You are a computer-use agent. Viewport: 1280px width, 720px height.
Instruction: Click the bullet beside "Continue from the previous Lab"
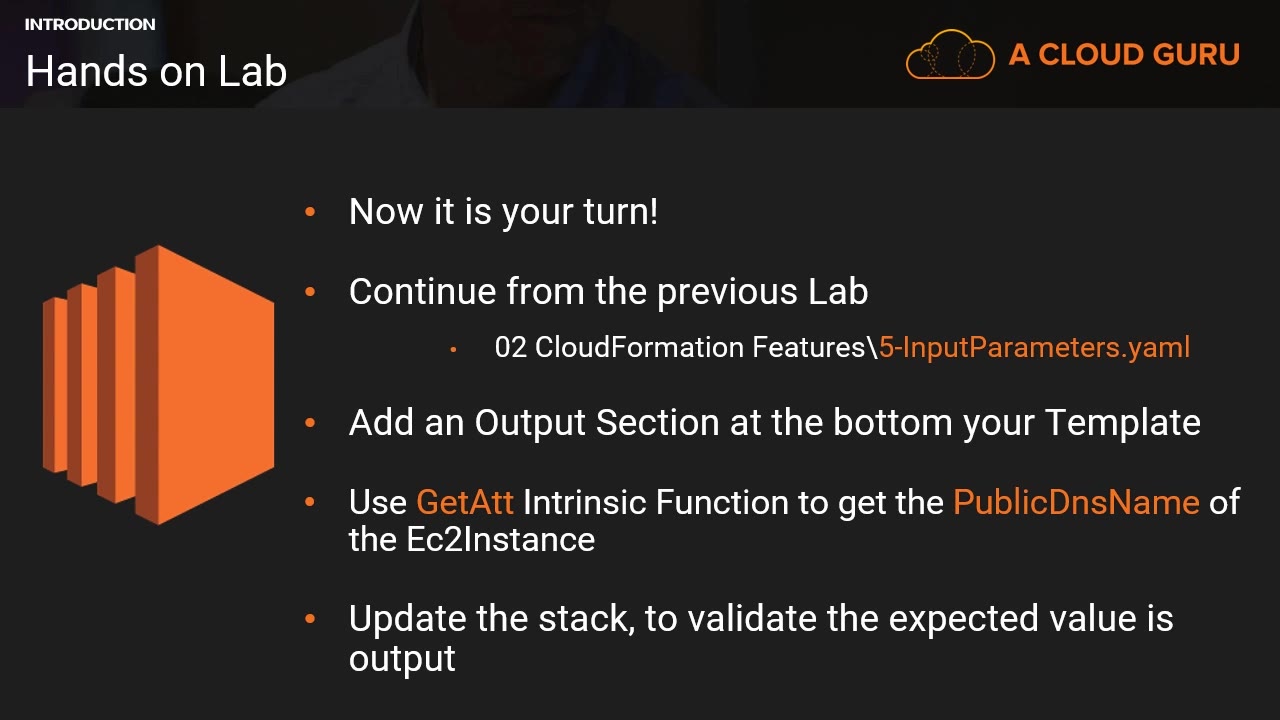[x=310, y=292]
